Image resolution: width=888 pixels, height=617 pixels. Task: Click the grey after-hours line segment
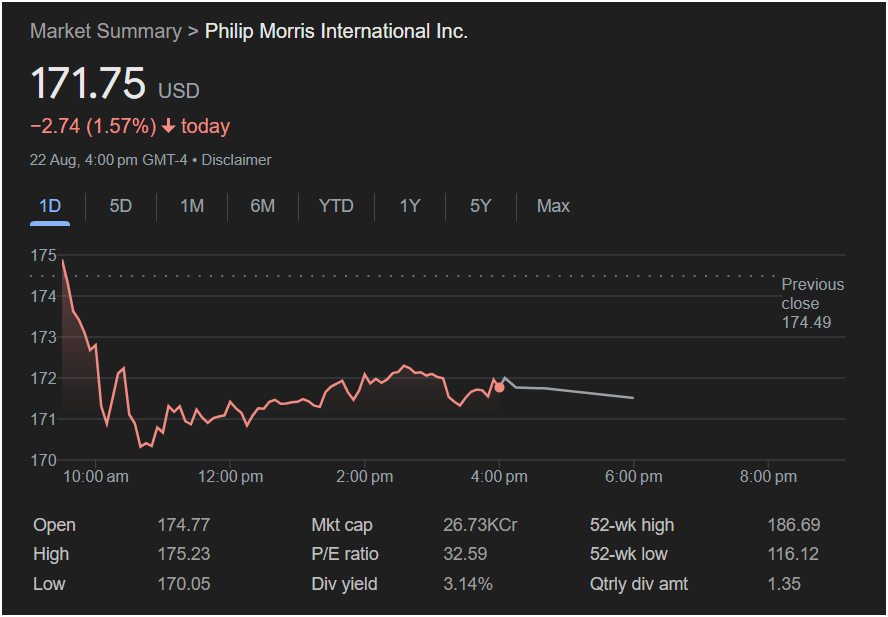580,392
